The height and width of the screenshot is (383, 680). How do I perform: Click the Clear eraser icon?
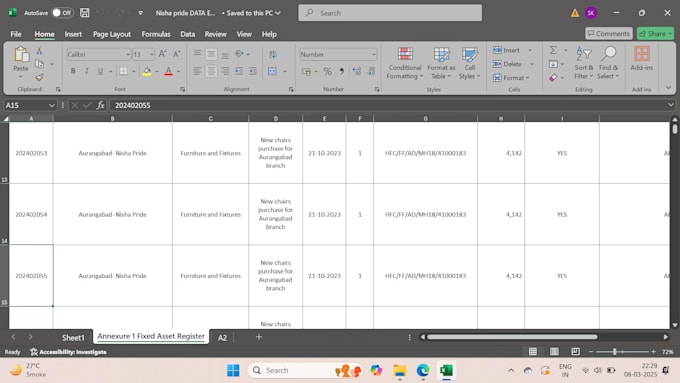(x=553, y=78)
